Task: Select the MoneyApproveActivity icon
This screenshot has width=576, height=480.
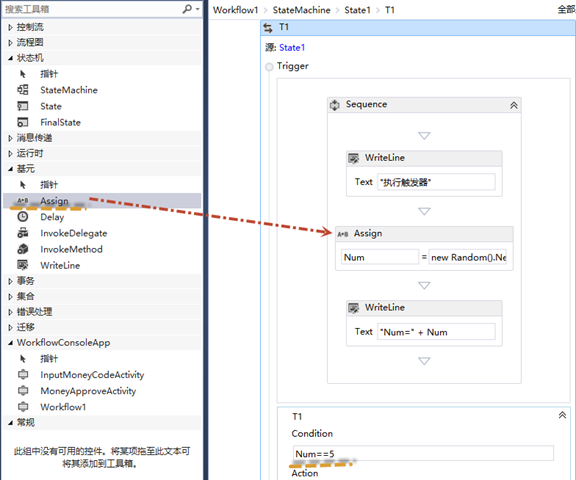Action: (x=23, y=390)
